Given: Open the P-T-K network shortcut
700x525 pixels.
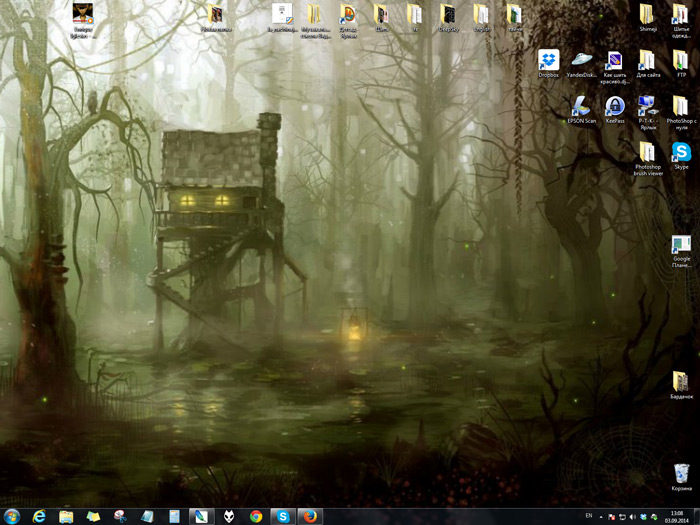Looking at the screenshot, I should coord(648,112).
